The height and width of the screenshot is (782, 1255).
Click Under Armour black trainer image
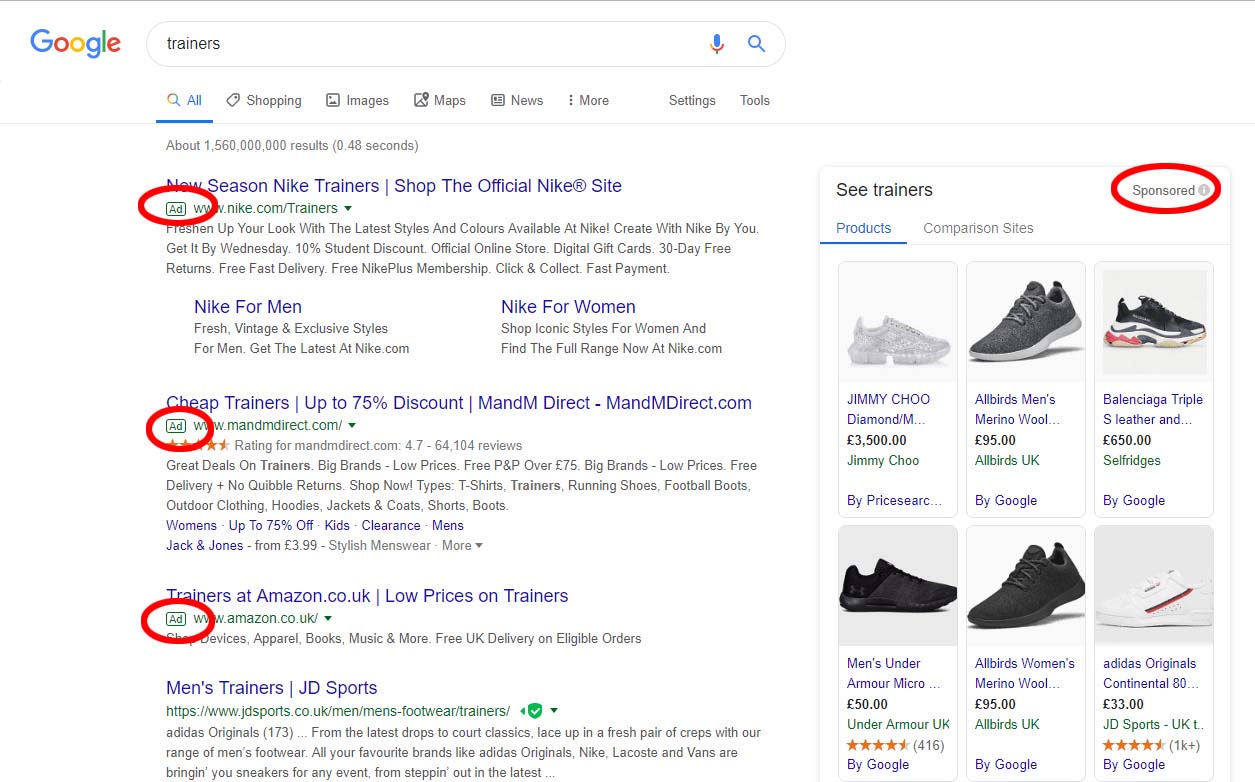pyautogui.click(x=898, y=587)
